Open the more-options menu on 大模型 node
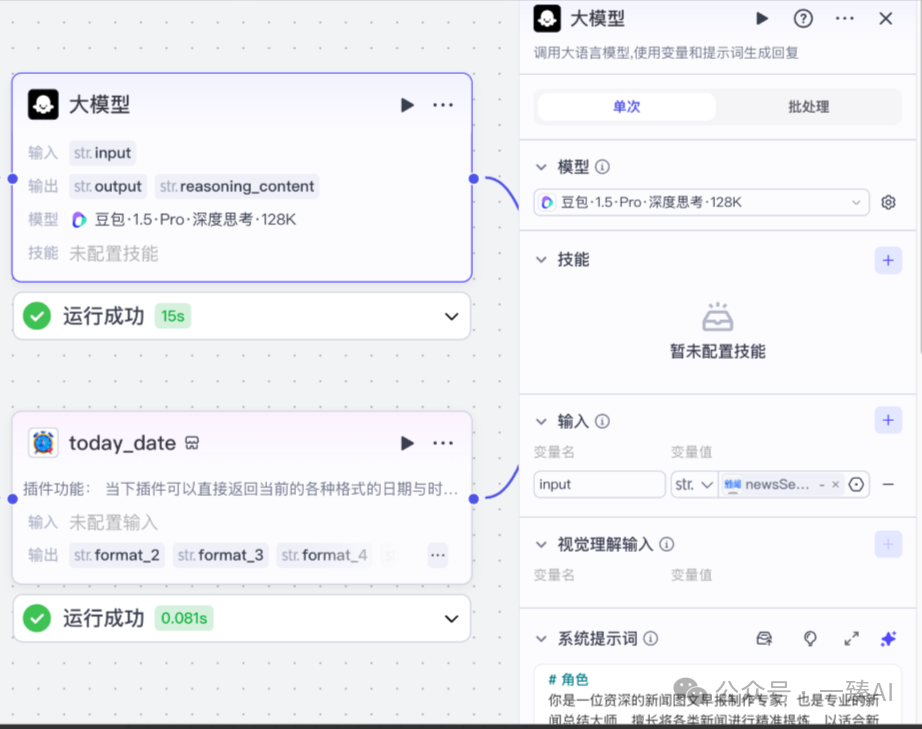This screenshot has height=729, width=922. pyautogui.click(x=443, y=104)
